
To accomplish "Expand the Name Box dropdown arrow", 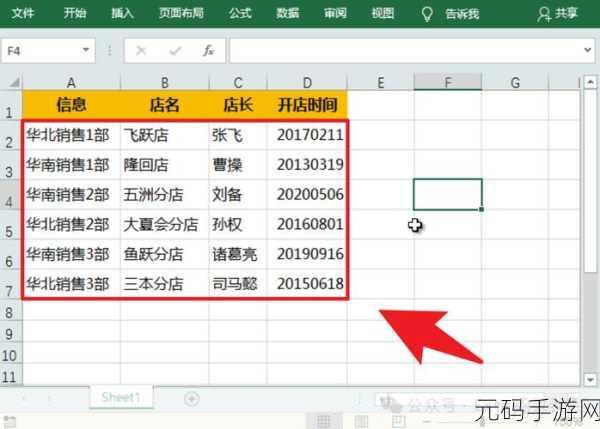I will 86,50.
